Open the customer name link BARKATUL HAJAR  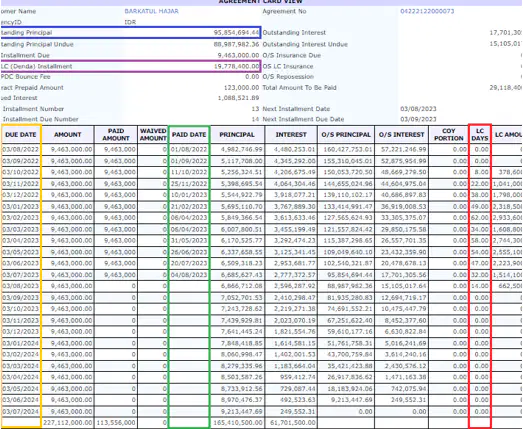[151, 11]
